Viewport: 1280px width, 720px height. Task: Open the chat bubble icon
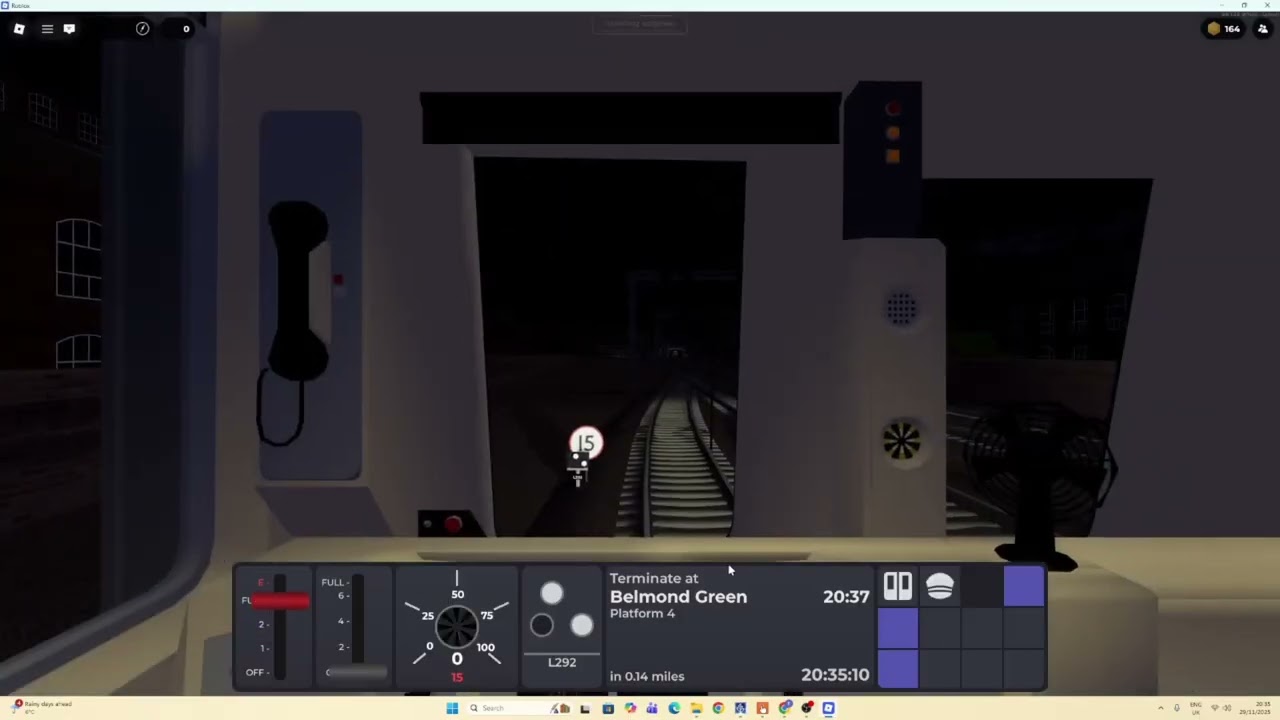69,29
